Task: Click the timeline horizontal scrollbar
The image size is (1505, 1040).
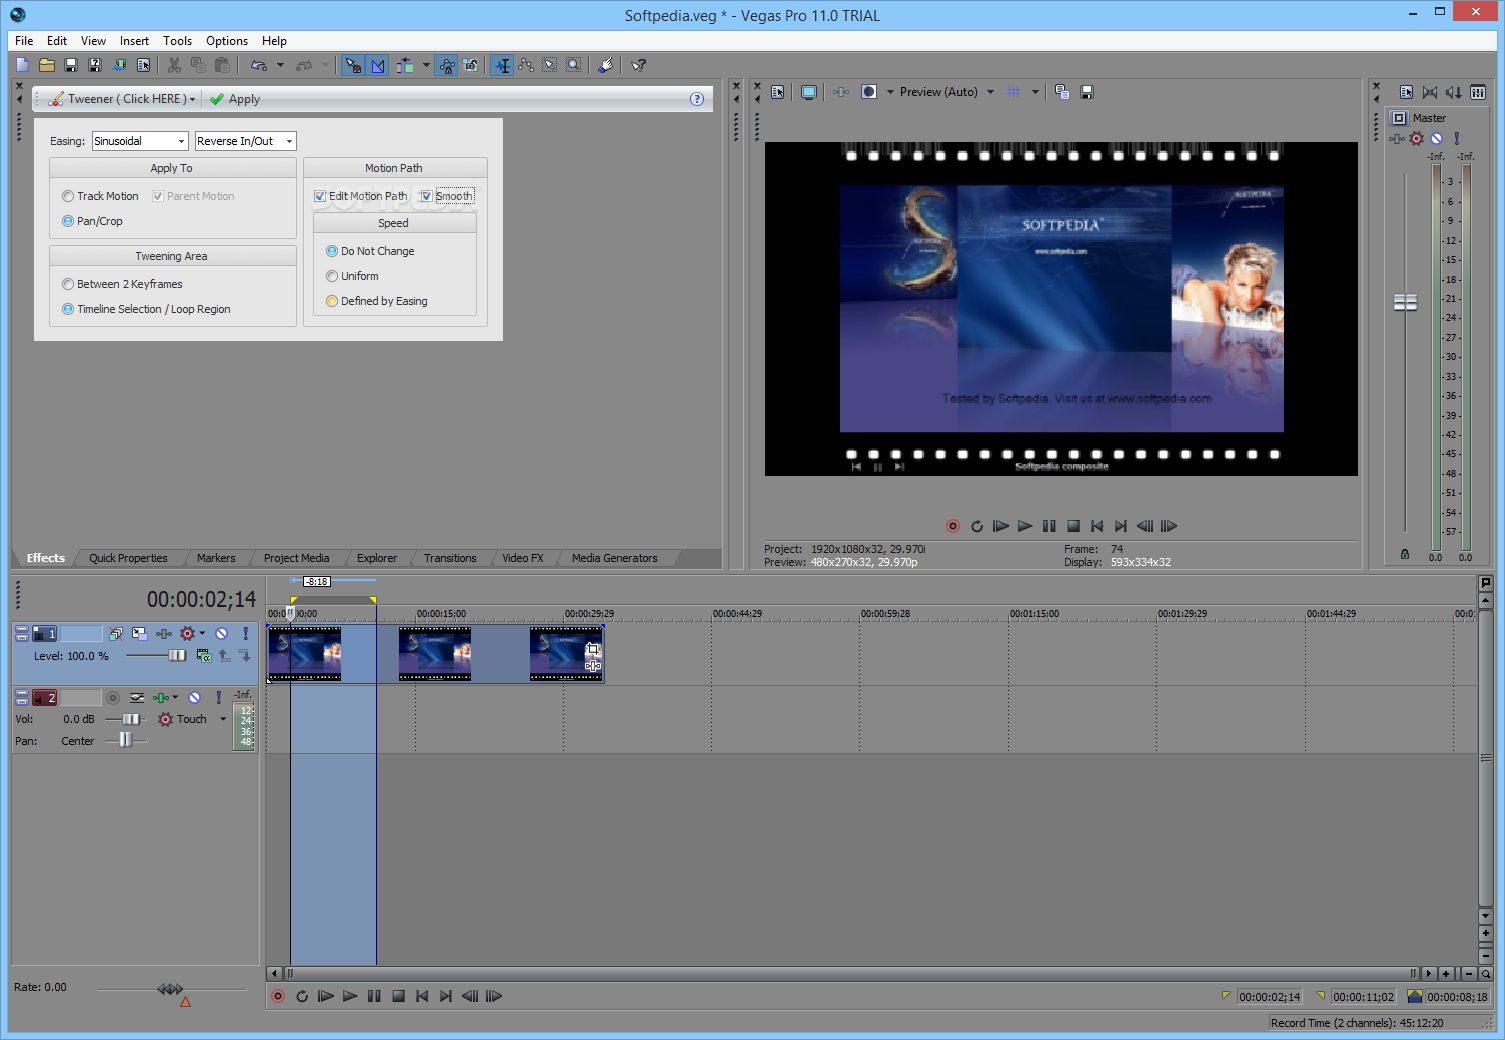Action: [x=851, y=973]
